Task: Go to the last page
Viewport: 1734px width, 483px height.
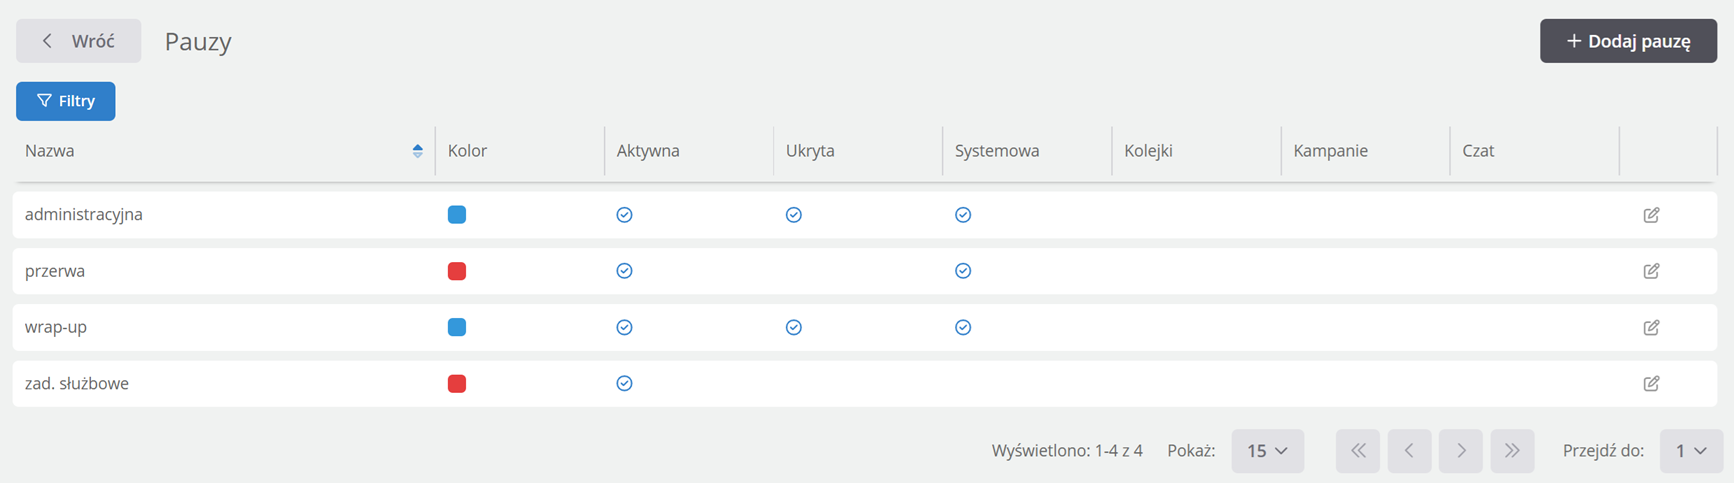Action: (1512, 451)
